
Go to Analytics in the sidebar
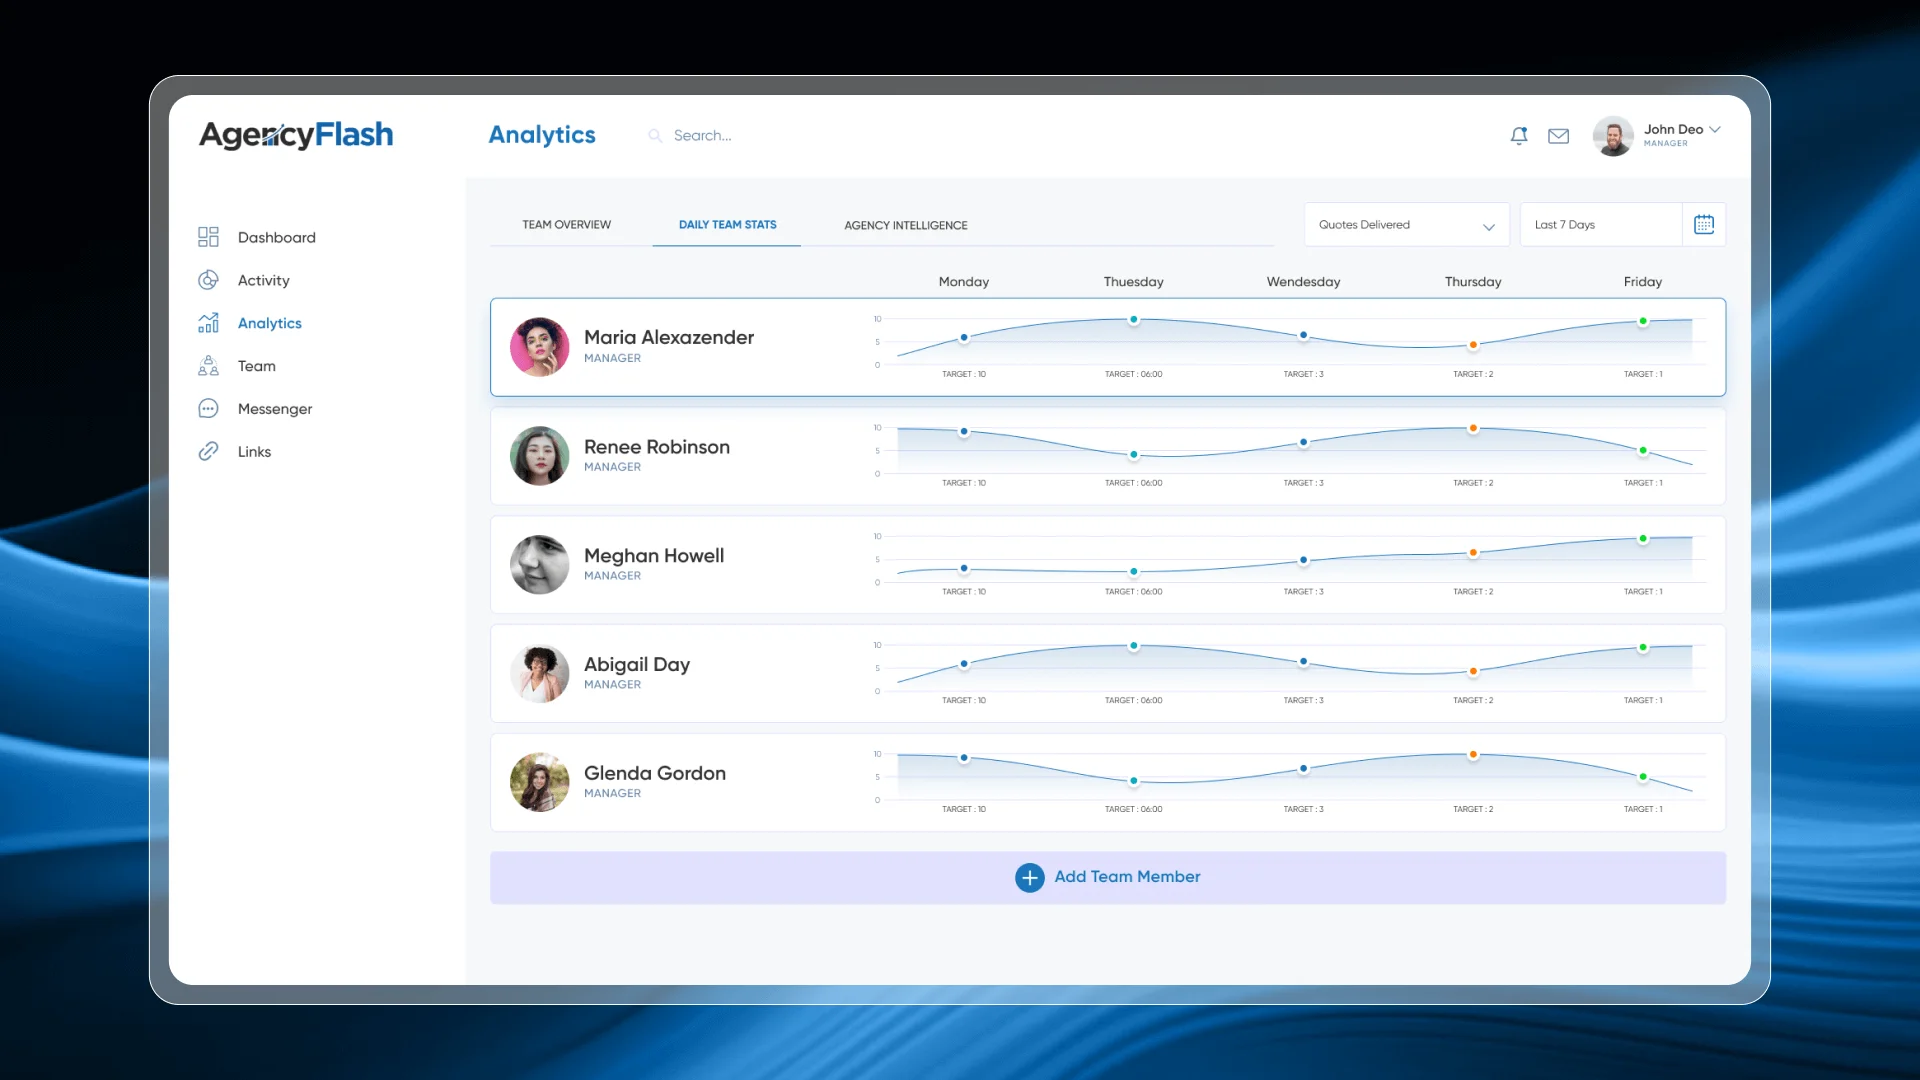[x=269, y=323]
